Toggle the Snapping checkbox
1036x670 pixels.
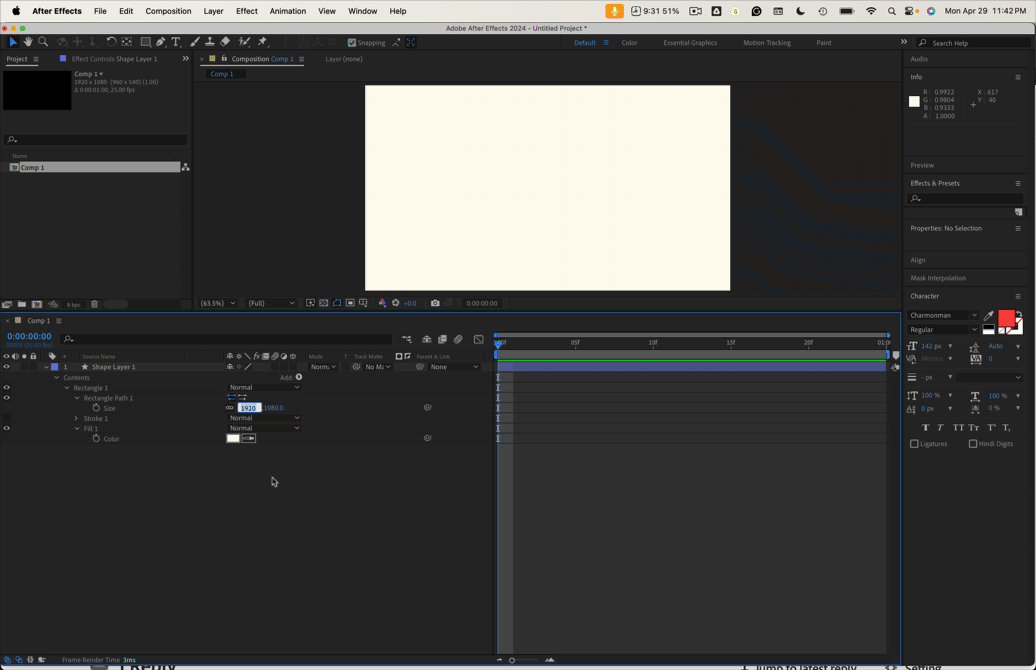[x=352, y=42]
